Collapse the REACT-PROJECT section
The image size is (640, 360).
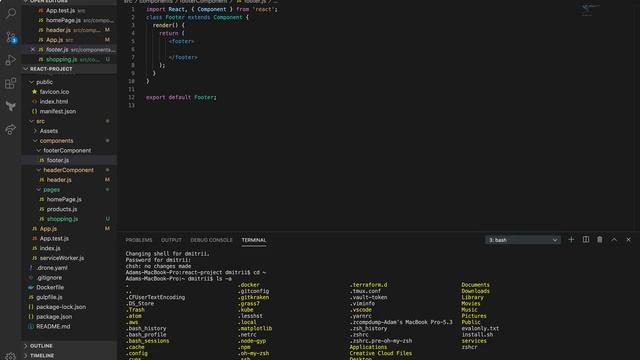[69, 69]
